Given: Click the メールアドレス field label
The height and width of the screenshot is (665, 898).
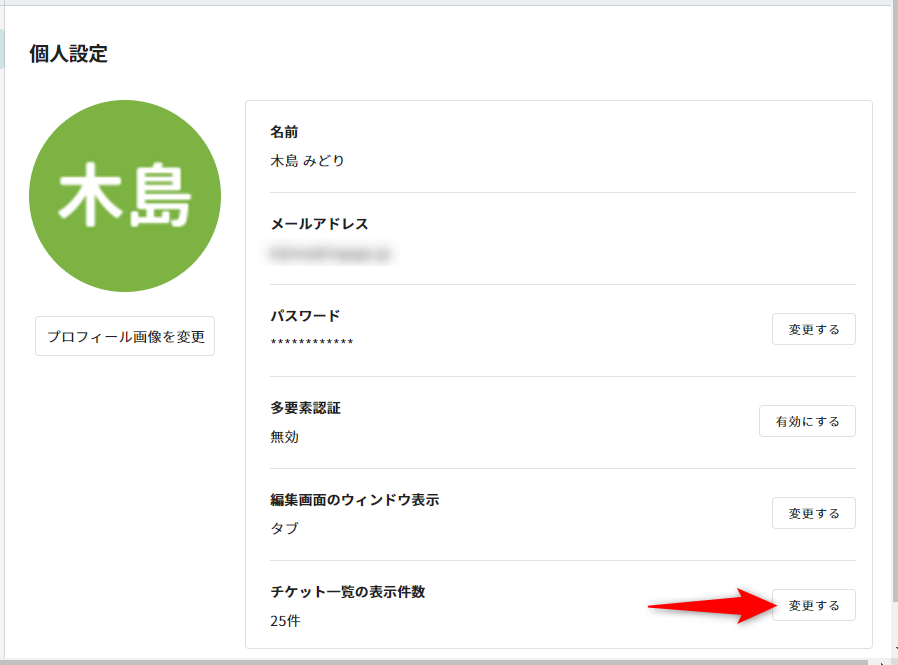Looking at the screenshot, I should [x=319, y=224].
